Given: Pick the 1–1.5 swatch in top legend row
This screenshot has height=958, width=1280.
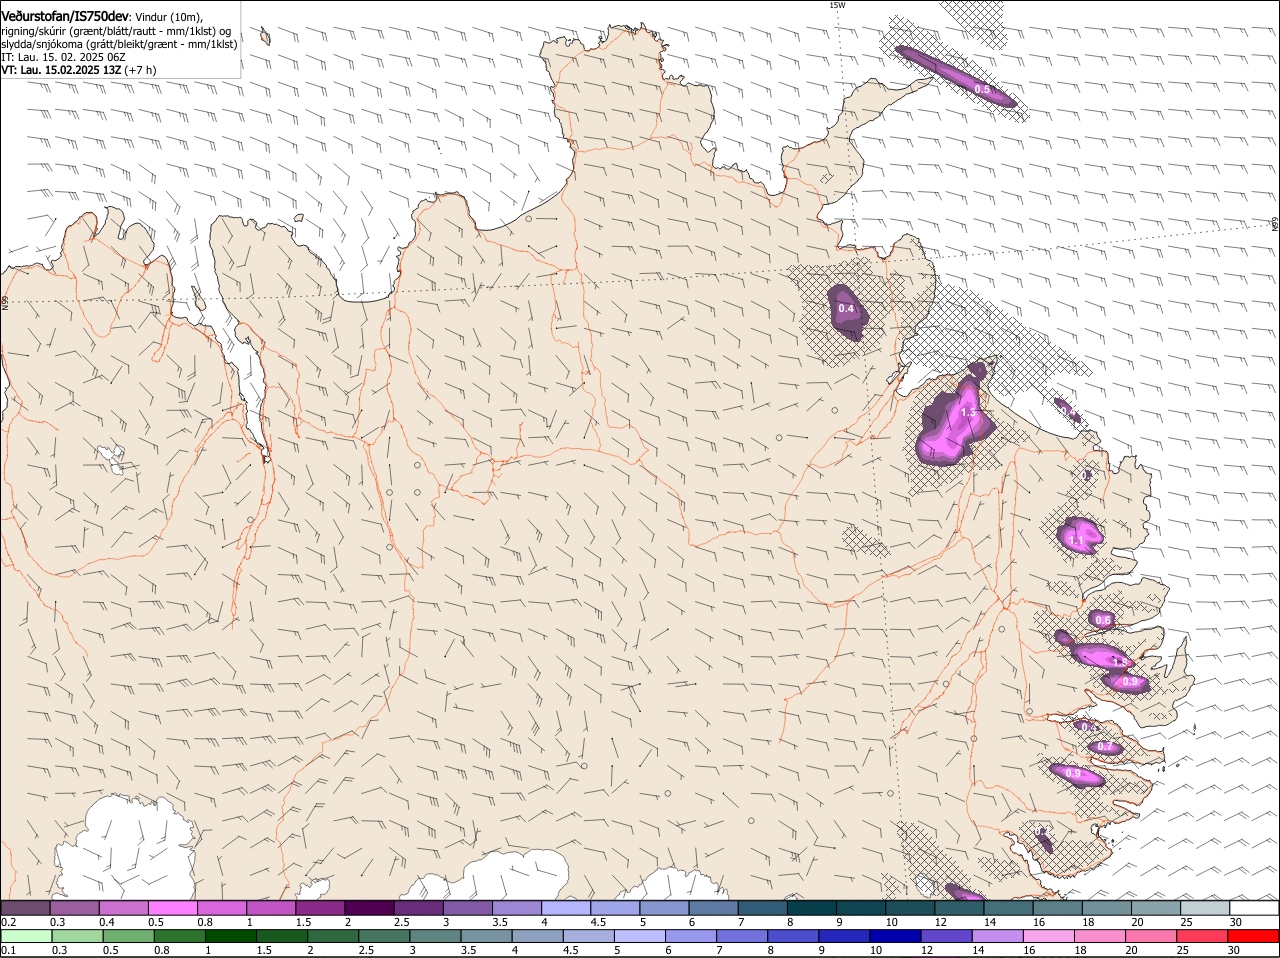Looking at the screenshot, I should 271,907.
